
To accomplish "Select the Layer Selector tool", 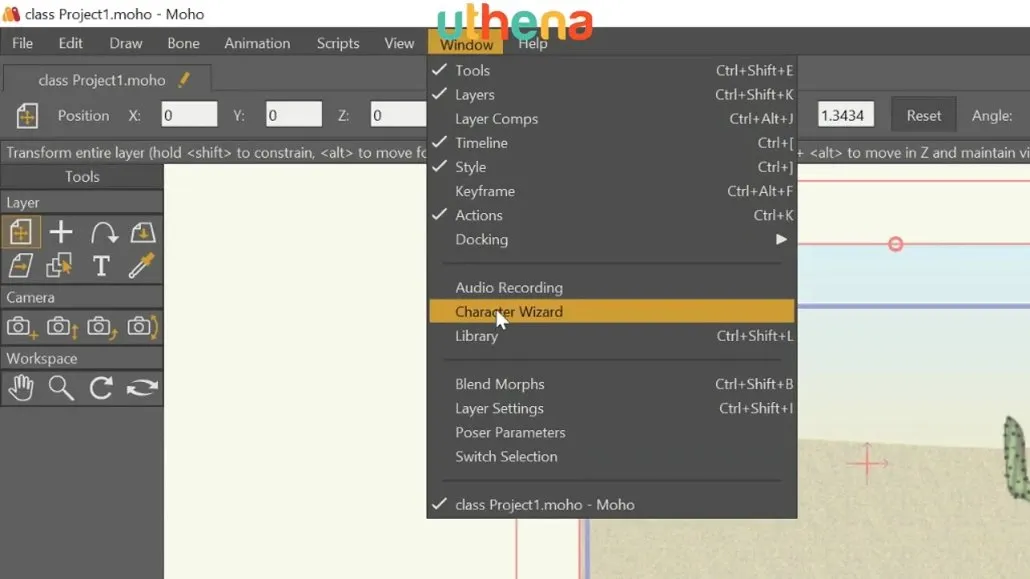I will pyautogui.click(x=61, y=266).
